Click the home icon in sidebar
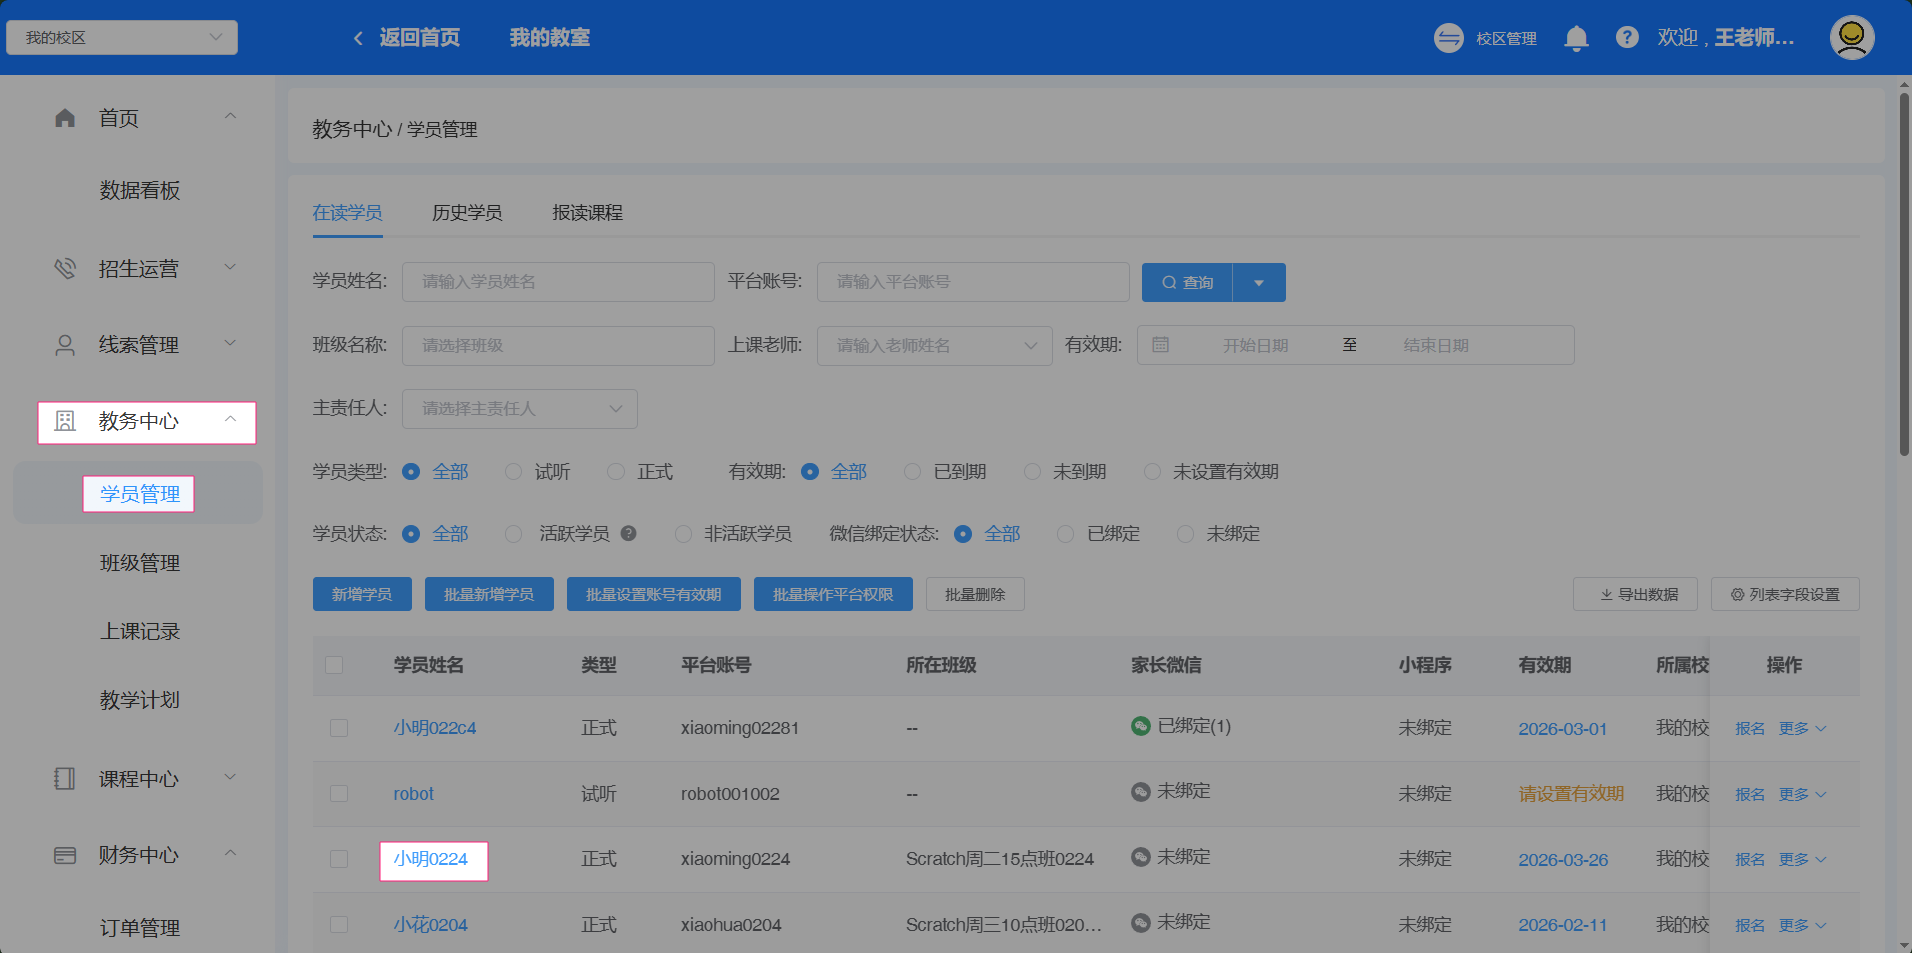 point(65,119)
